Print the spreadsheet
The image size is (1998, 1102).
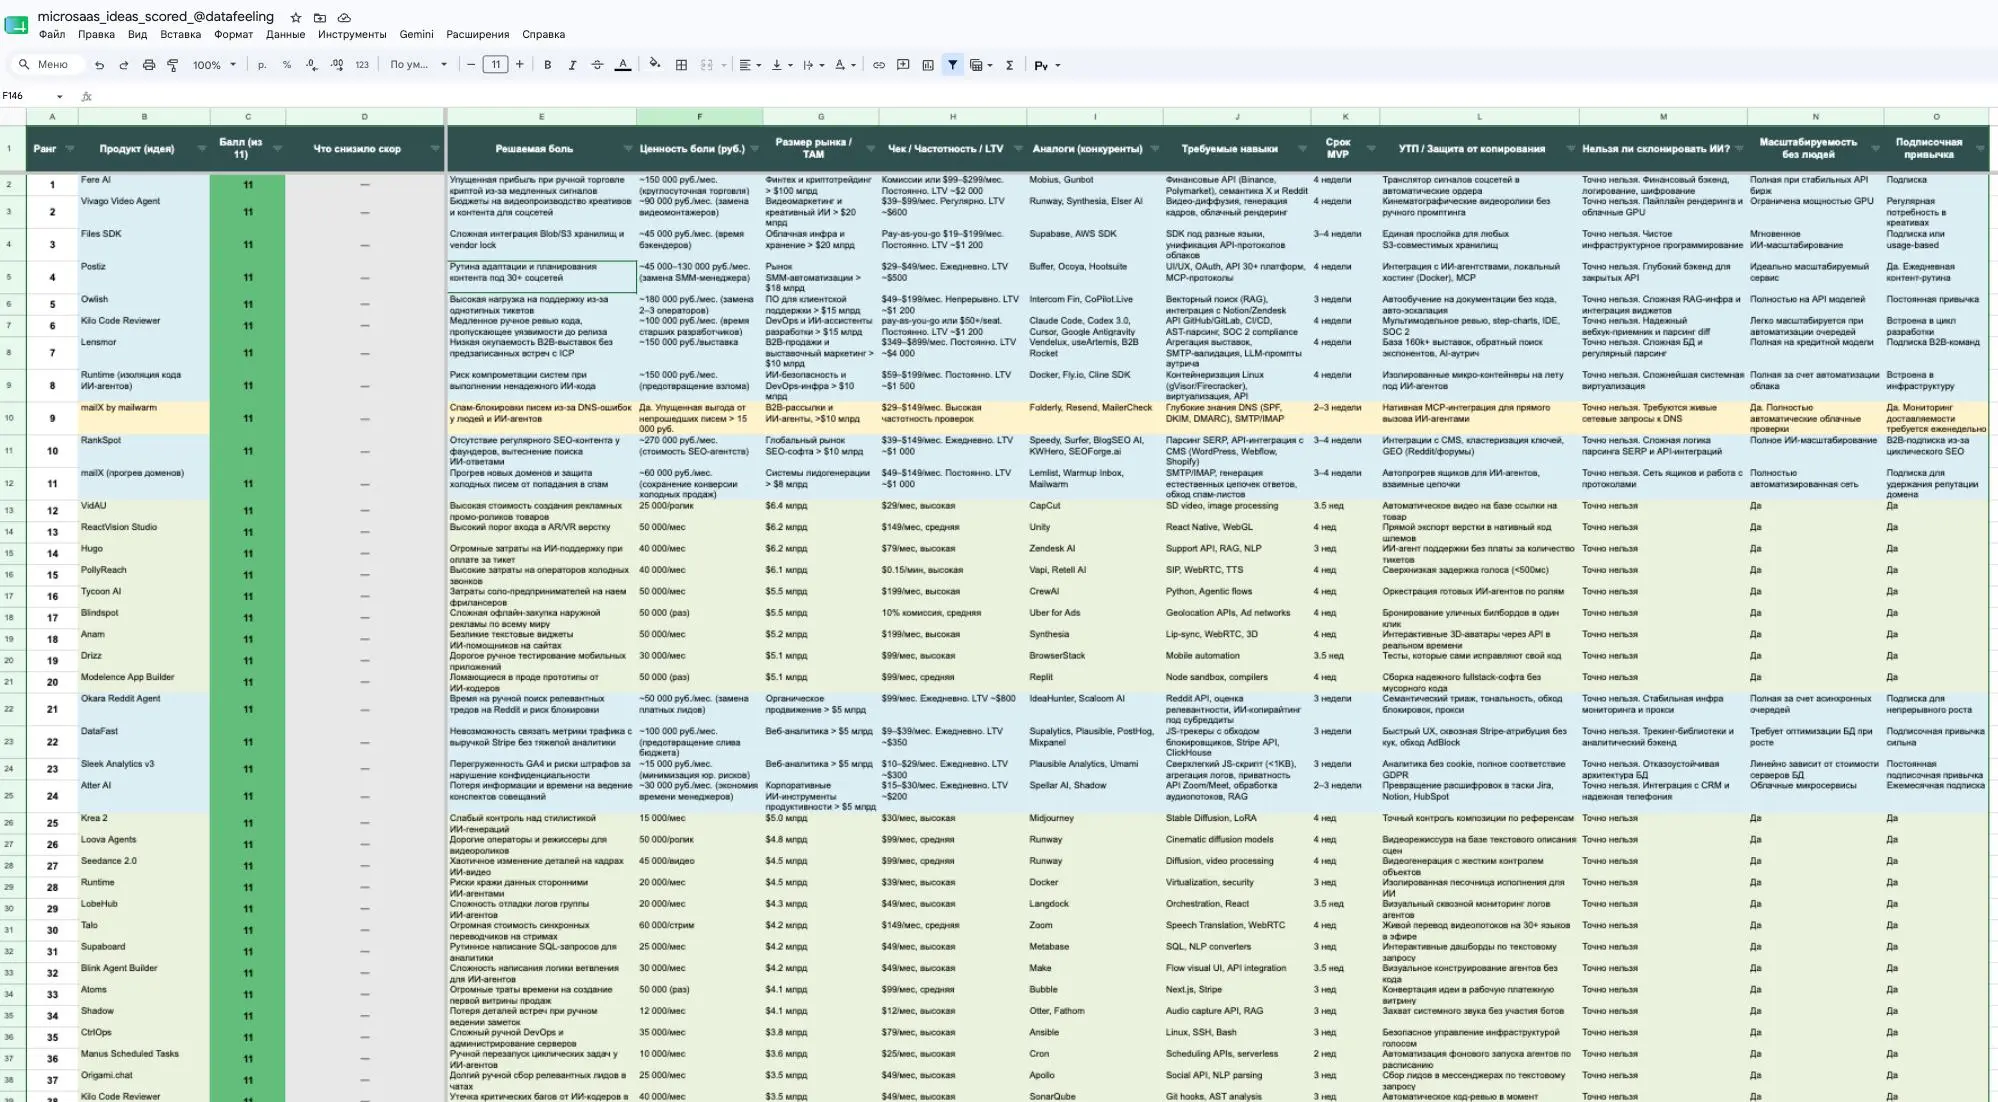click(x=149, y=65)
